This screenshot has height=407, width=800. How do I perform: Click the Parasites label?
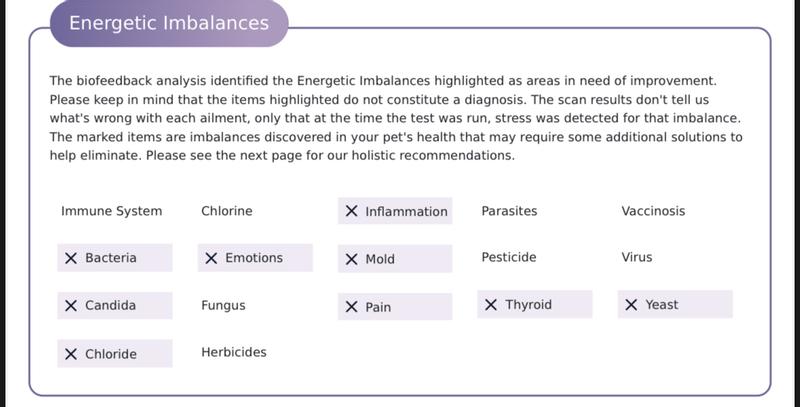pyautogui.click(x=509, y=211)
